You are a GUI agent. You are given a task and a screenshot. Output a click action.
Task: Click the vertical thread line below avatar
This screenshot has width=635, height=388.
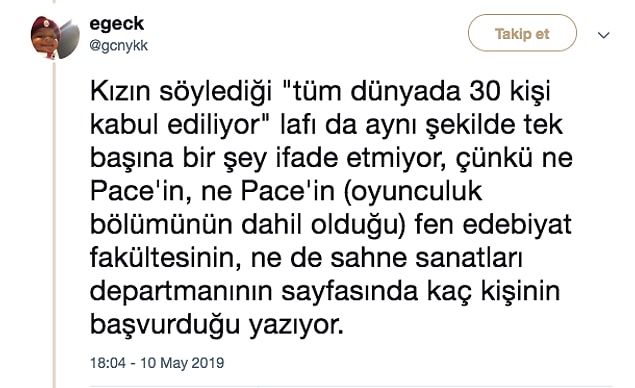pos(54,223)
